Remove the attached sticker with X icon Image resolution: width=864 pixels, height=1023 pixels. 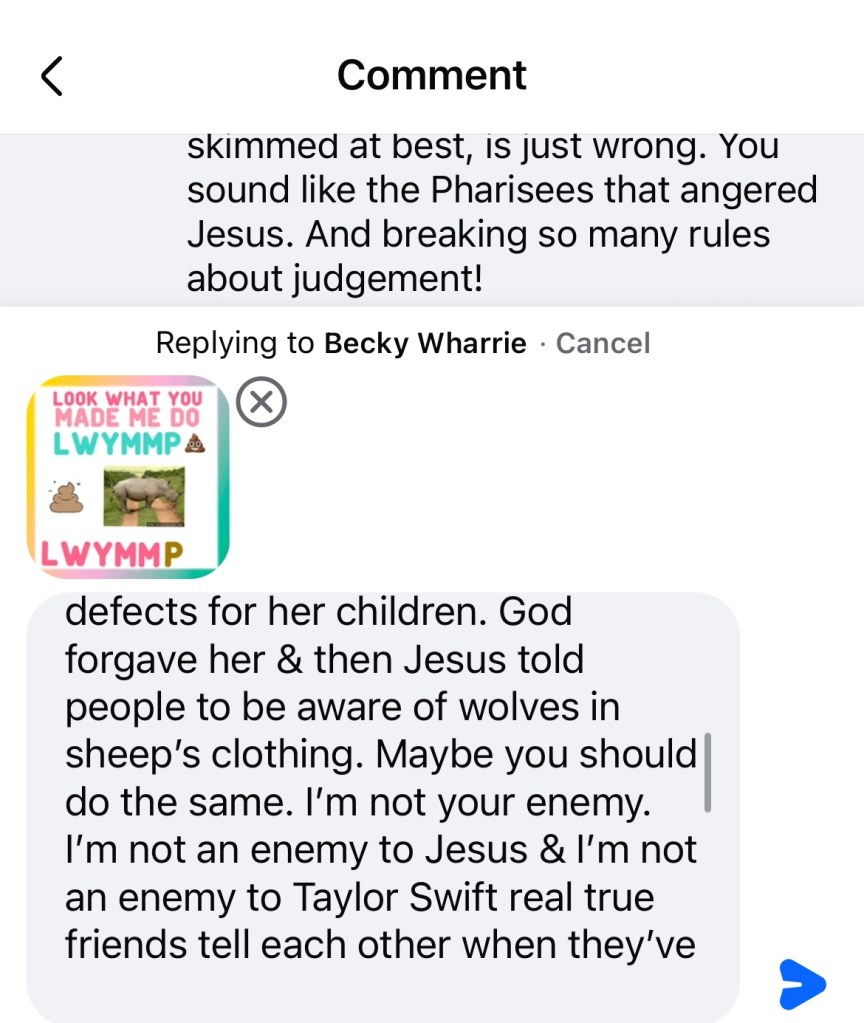(263, 402)
